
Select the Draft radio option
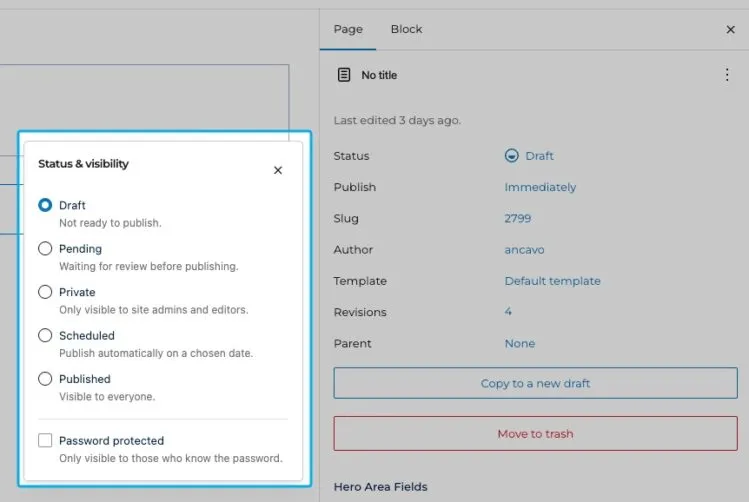pyautogui.click(x=45, y=205)
